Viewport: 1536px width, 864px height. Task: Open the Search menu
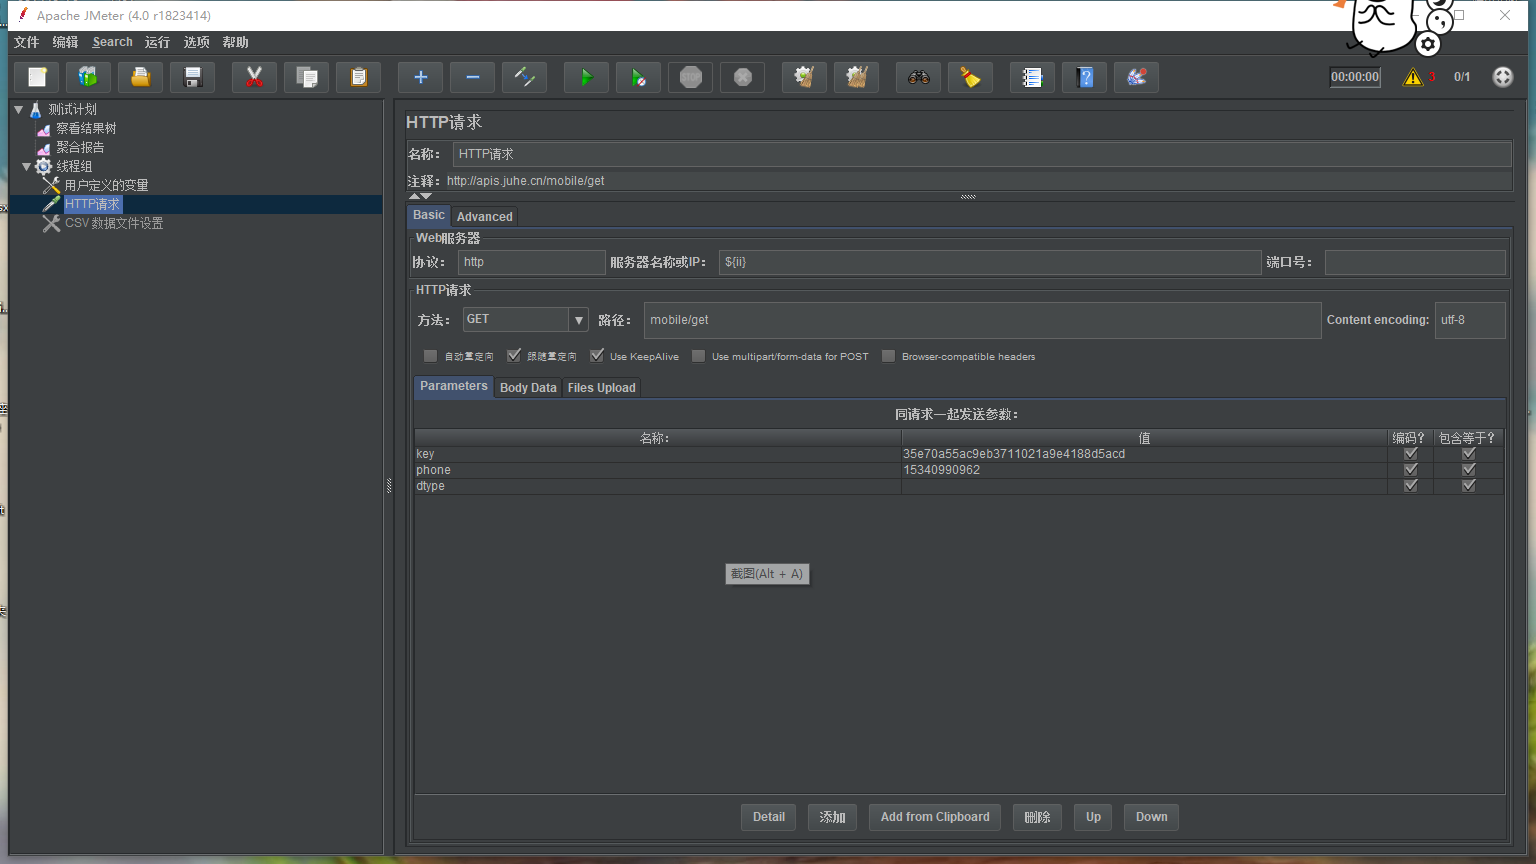coord(112,42)
